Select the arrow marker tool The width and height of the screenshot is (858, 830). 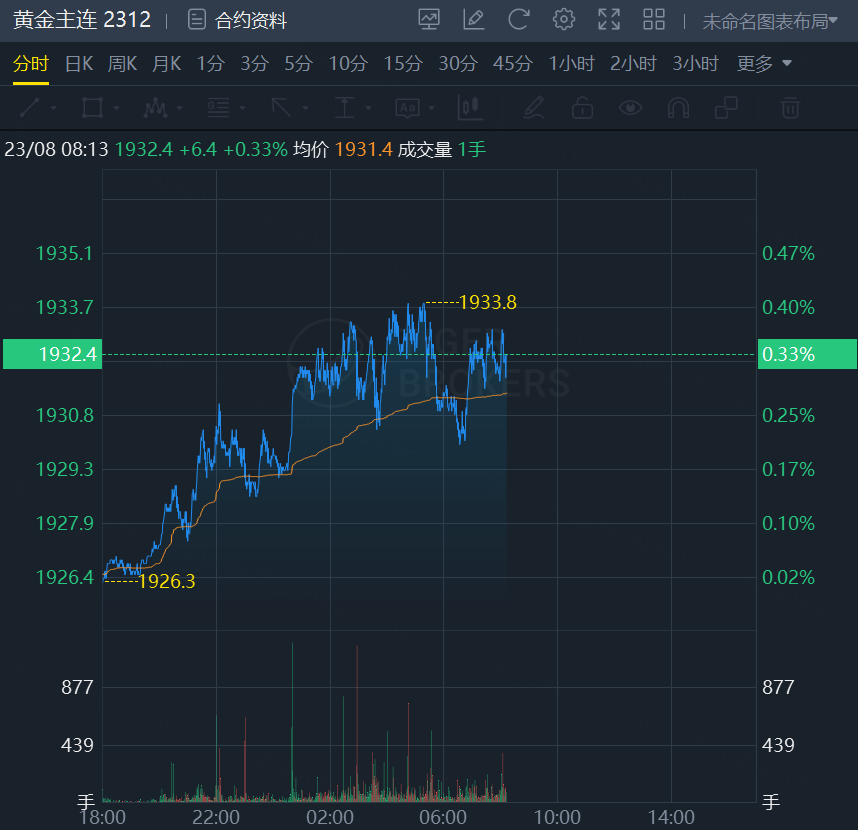281,108
